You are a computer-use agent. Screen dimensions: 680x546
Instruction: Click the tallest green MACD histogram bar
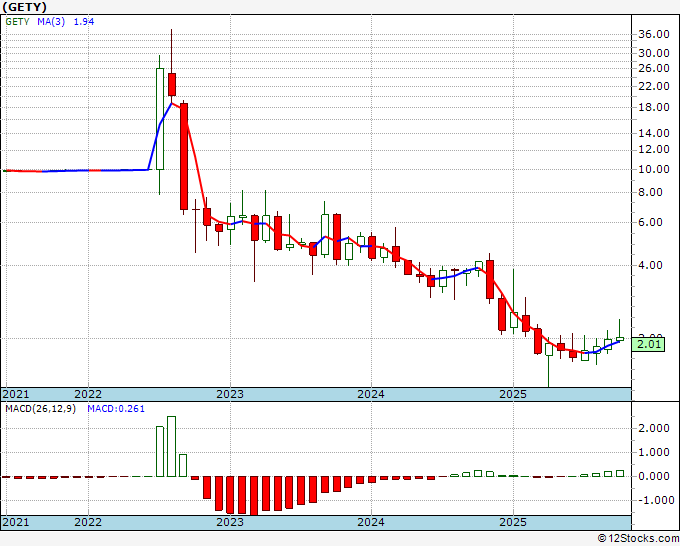(x=171, y=446)
